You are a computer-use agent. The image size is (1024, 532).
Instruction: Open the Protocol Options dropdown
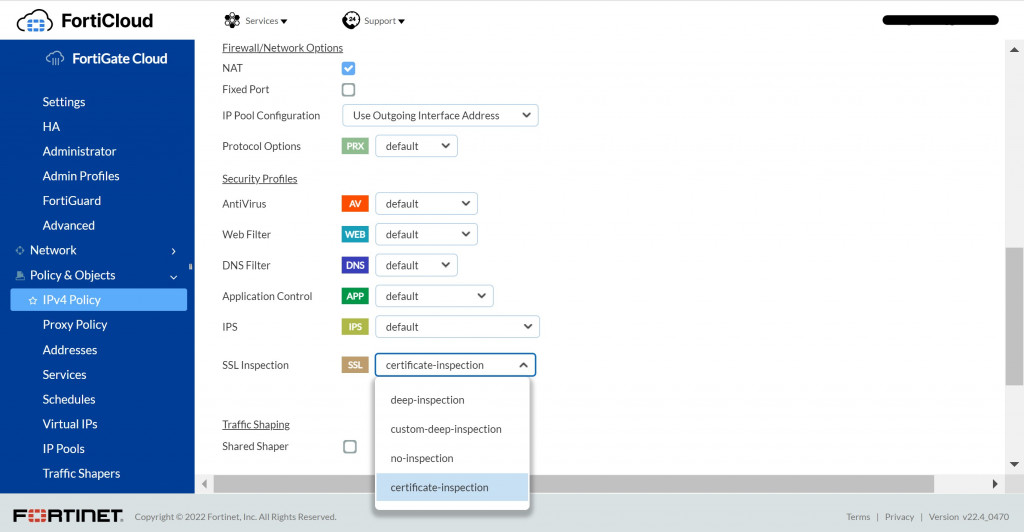pyautogui.click(x=417, y=146)
